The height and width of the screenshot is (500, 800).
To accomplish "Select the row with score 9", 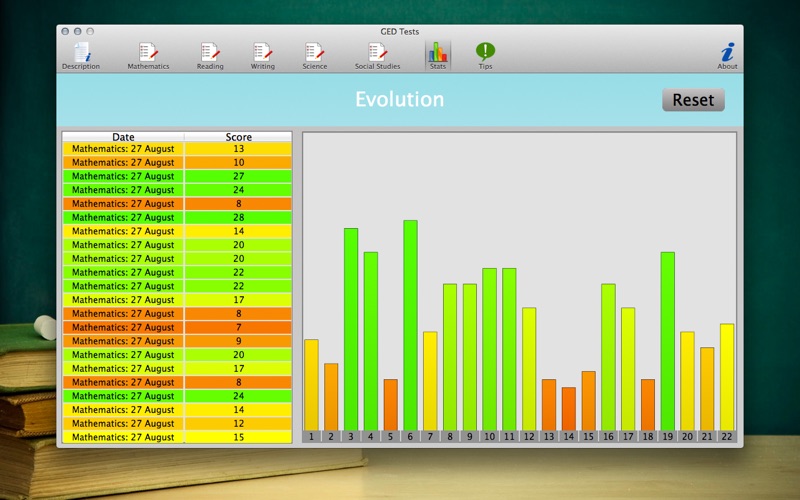I will pos(177,341).
